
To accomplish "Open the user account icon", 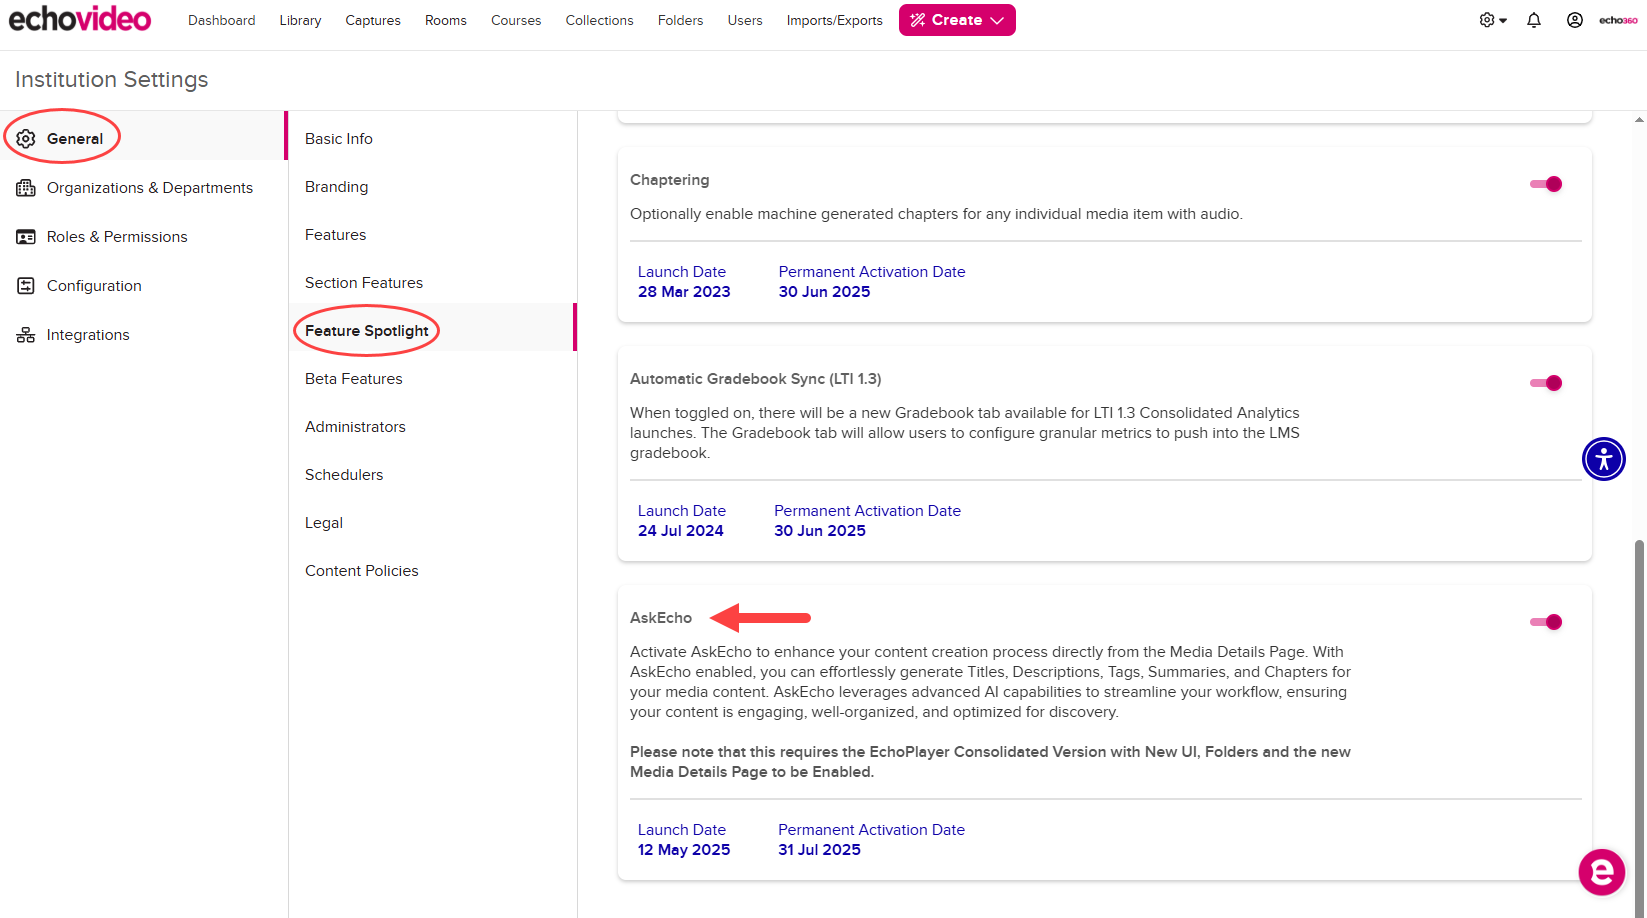I will [1575, 20].
